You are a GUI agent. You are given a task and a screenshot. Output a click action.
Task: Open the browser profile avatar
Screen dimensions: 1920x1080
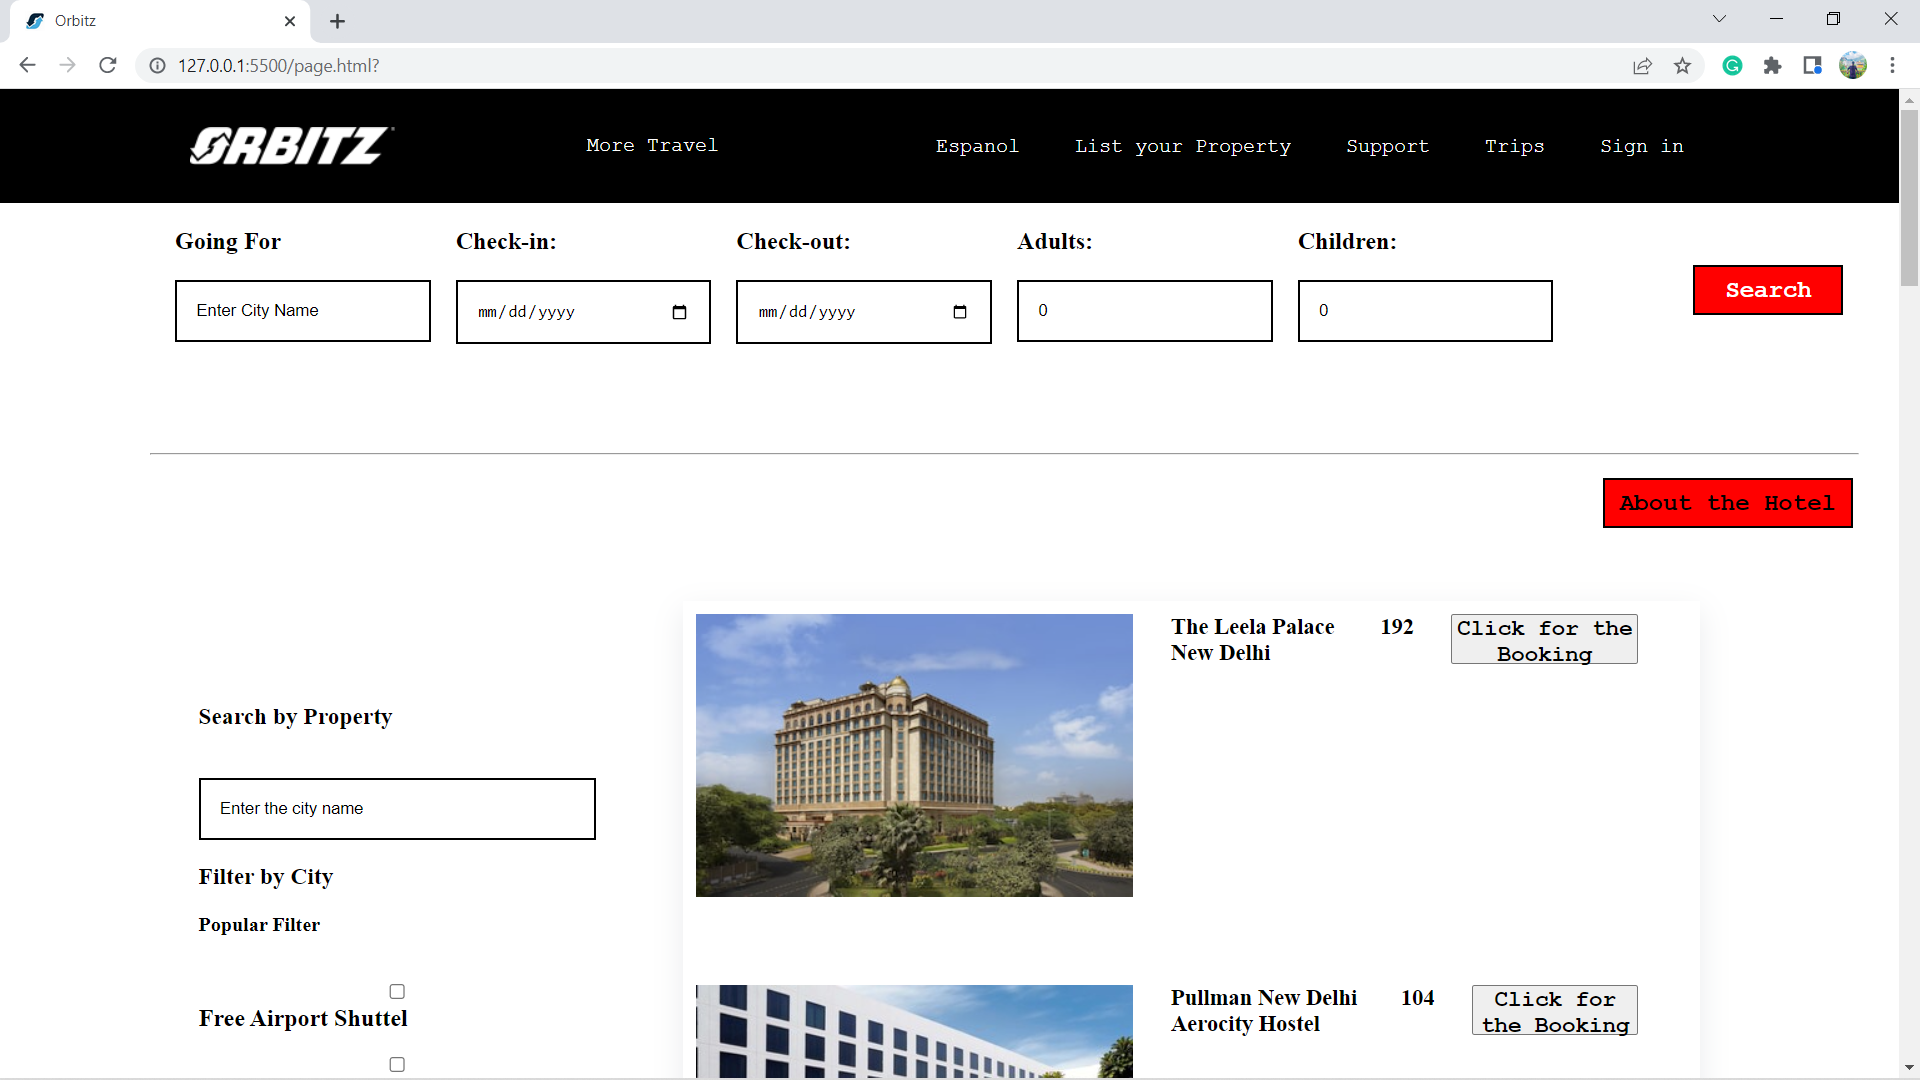(1854, 65)
